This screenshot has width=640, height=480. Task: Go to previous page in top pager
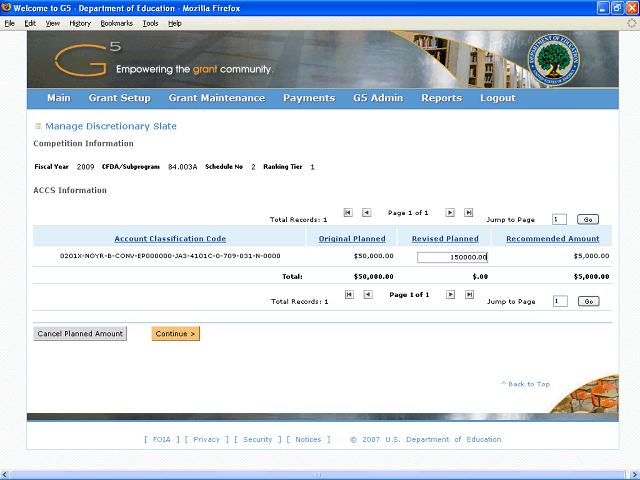367,213
